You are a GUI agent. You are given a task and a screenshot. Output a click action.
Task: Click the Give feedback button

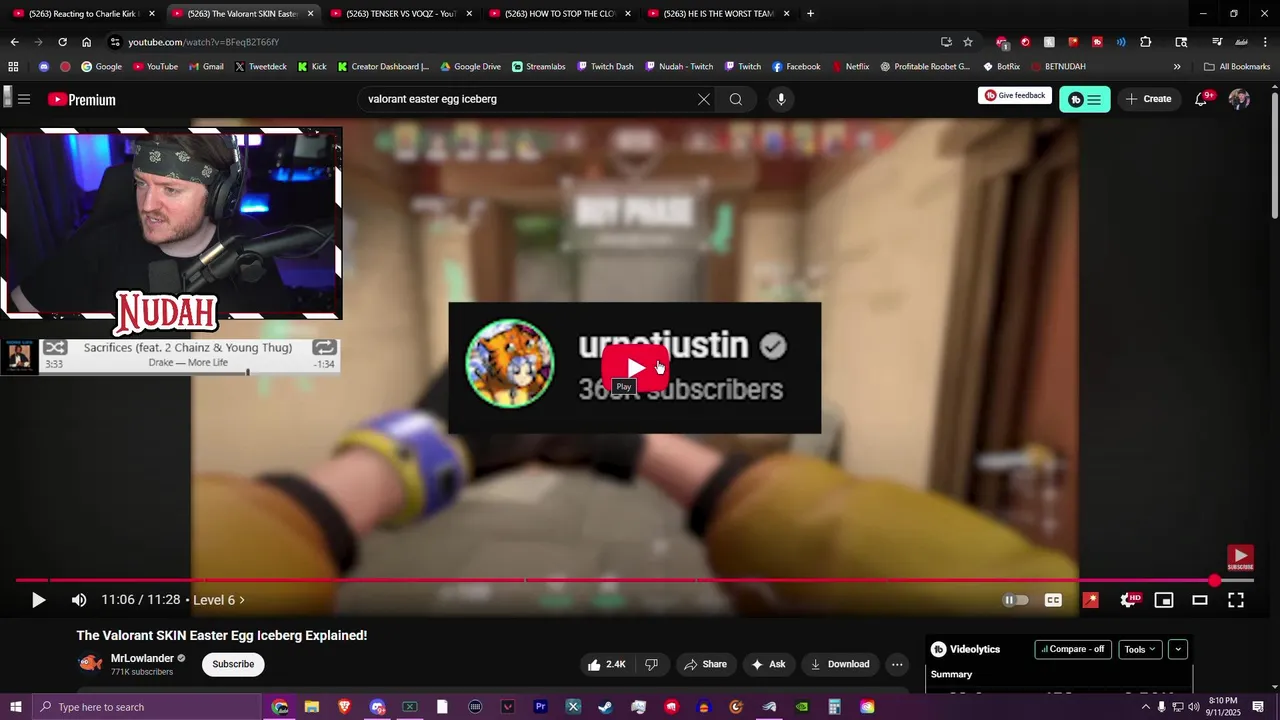1015,96
